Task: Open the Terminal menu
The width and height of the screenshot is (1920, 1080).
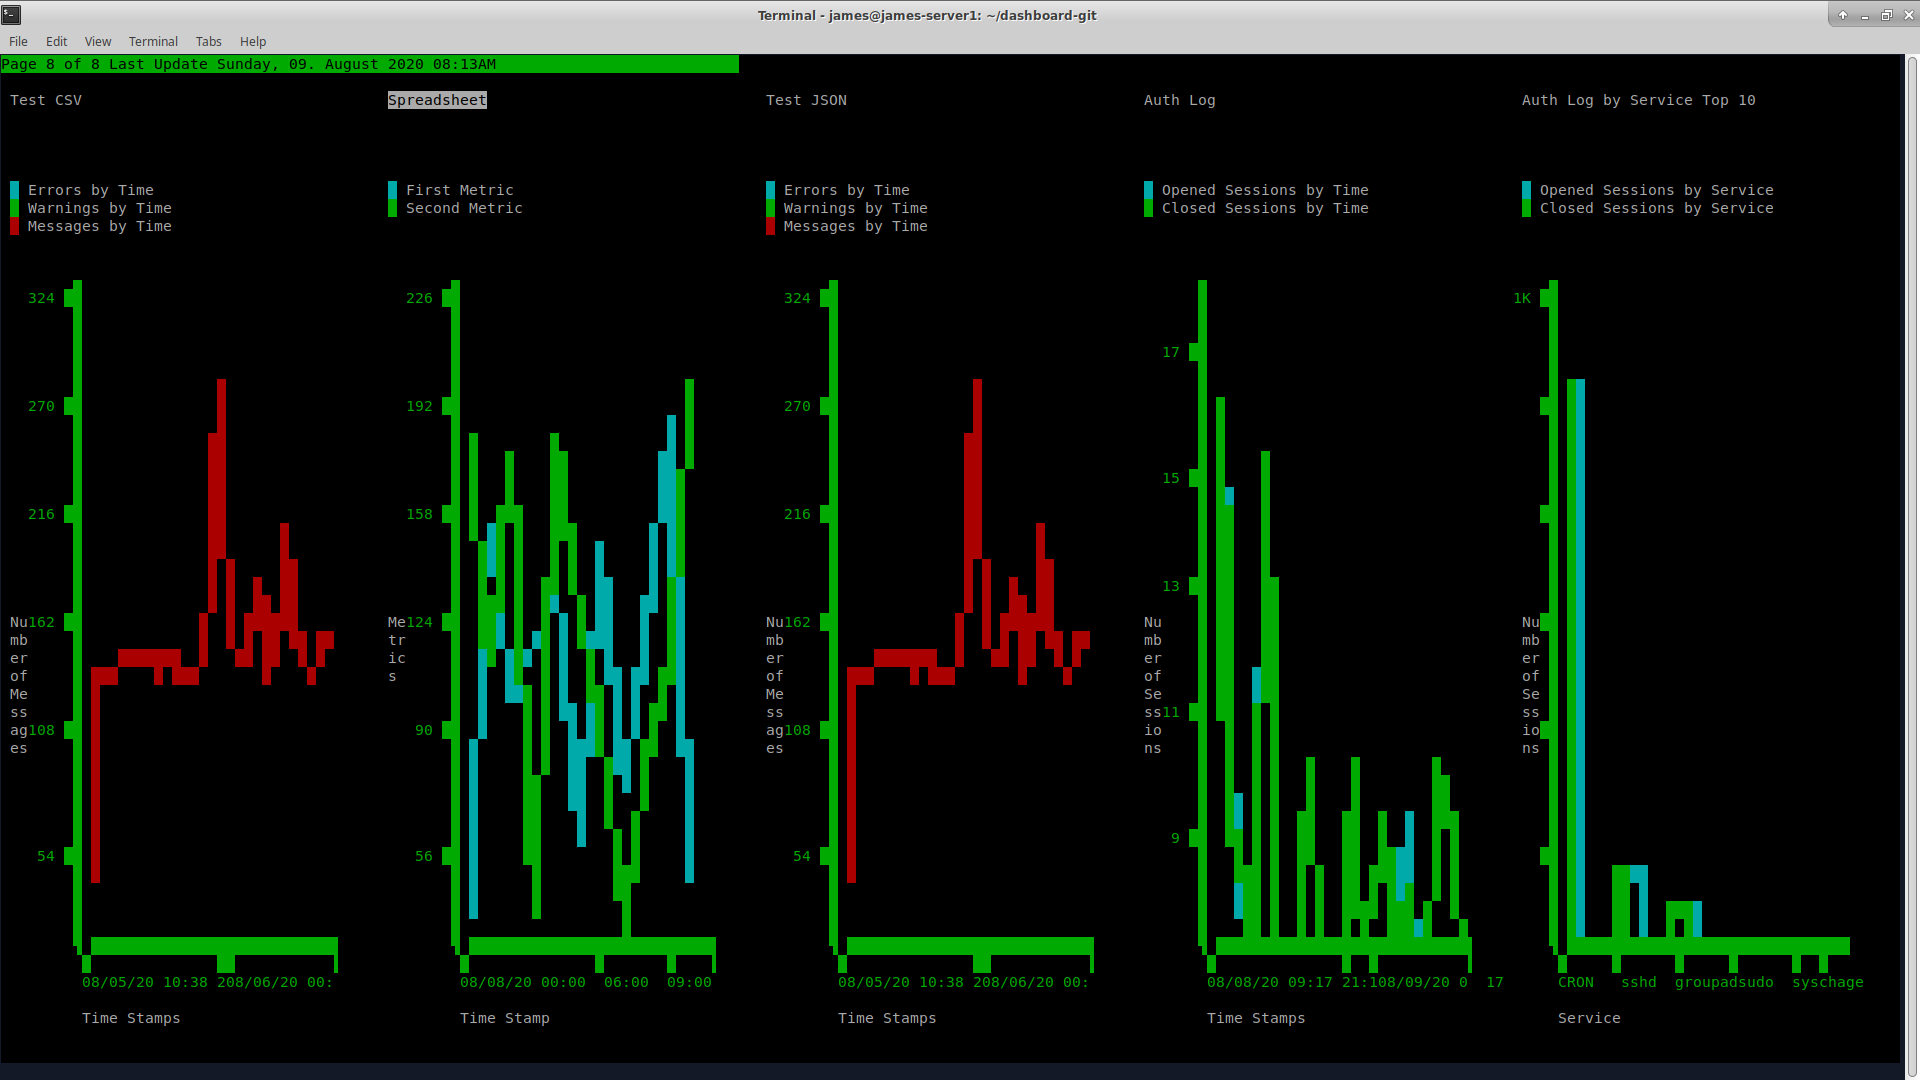Action: [153, 41]
